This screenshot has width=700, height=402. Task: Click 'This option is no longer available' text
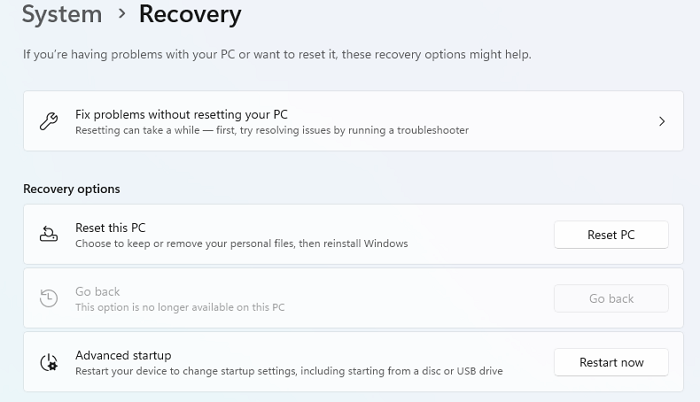click(x=180, y=307)
